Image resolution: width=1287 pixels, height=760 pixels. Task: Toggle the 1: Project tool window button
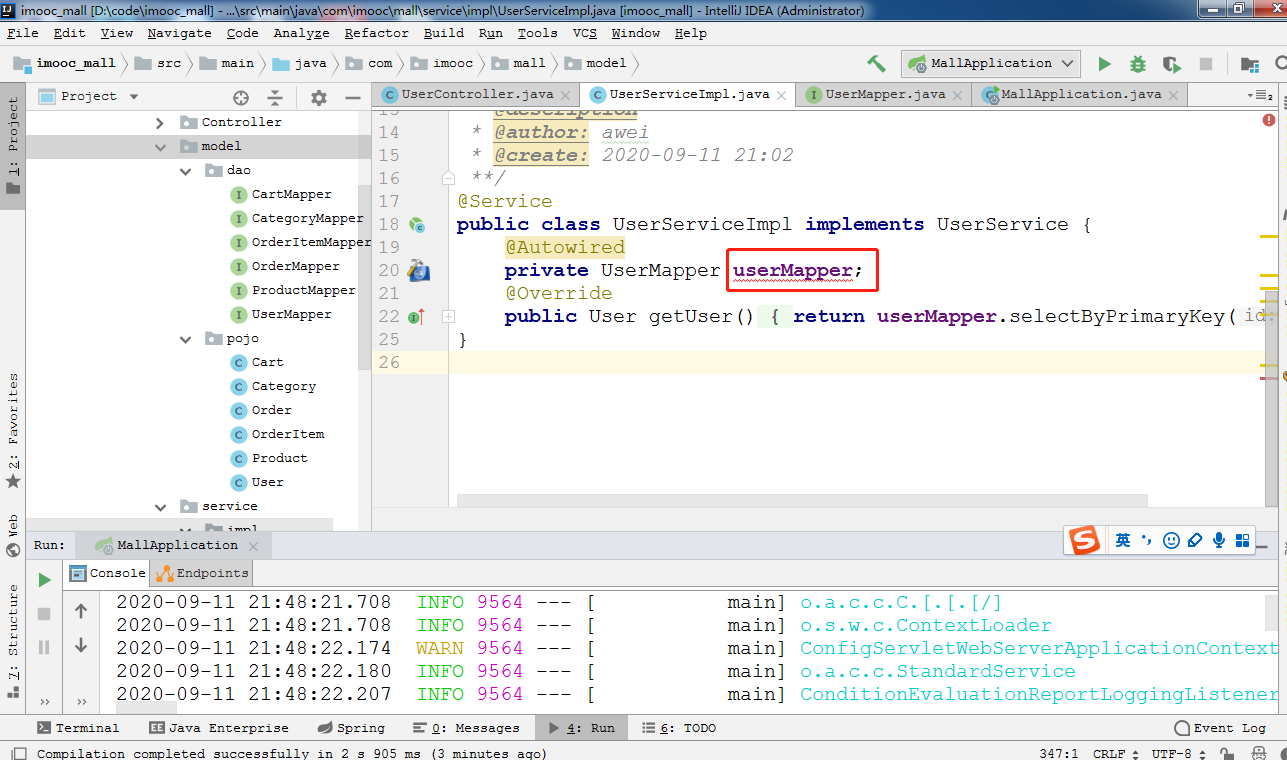13,148
